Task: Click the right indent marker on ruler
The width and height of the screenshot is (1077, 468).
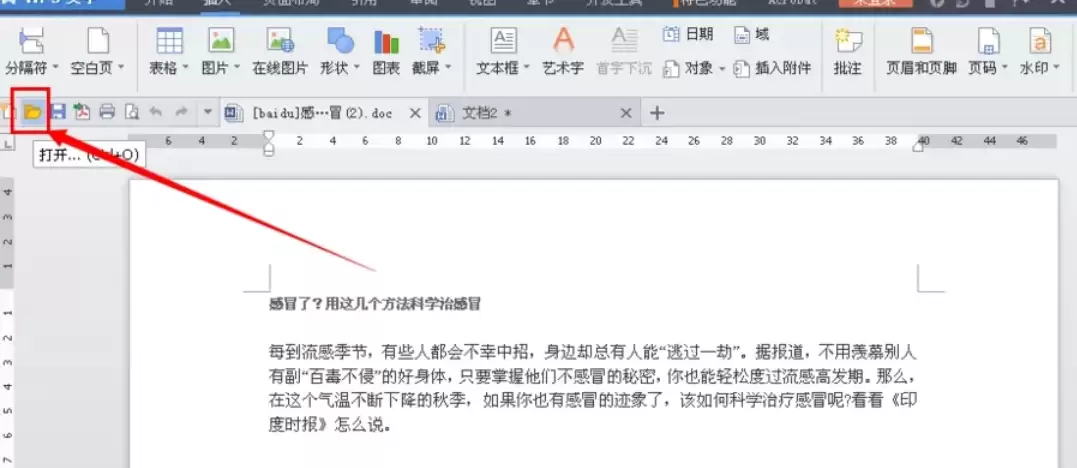Action: [x=918, y=144]
